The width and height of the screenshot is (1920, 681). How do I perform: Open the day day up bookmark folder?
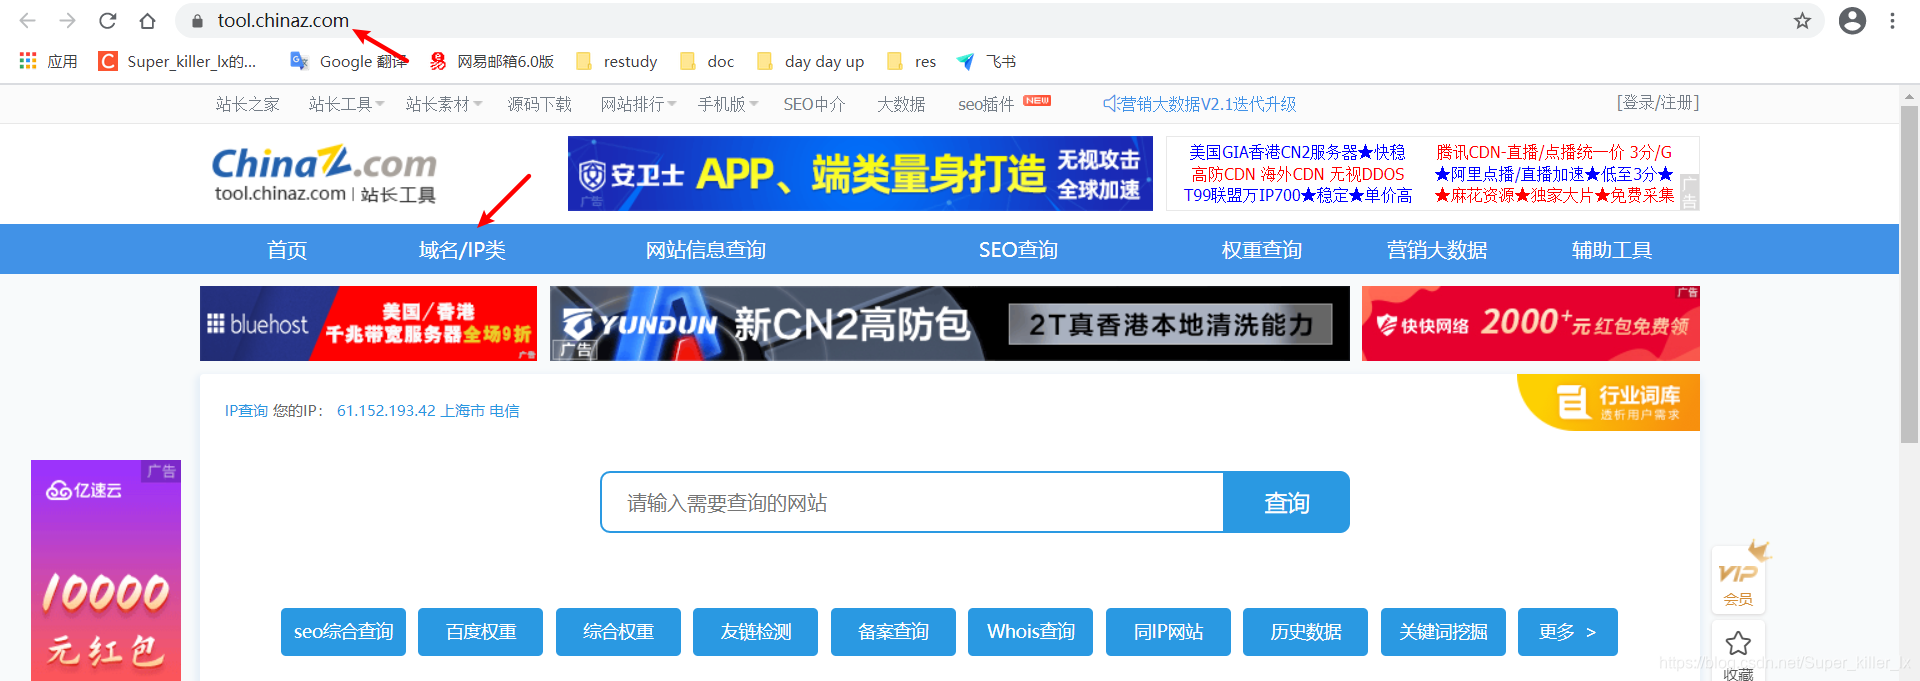(x=811, y=61)
